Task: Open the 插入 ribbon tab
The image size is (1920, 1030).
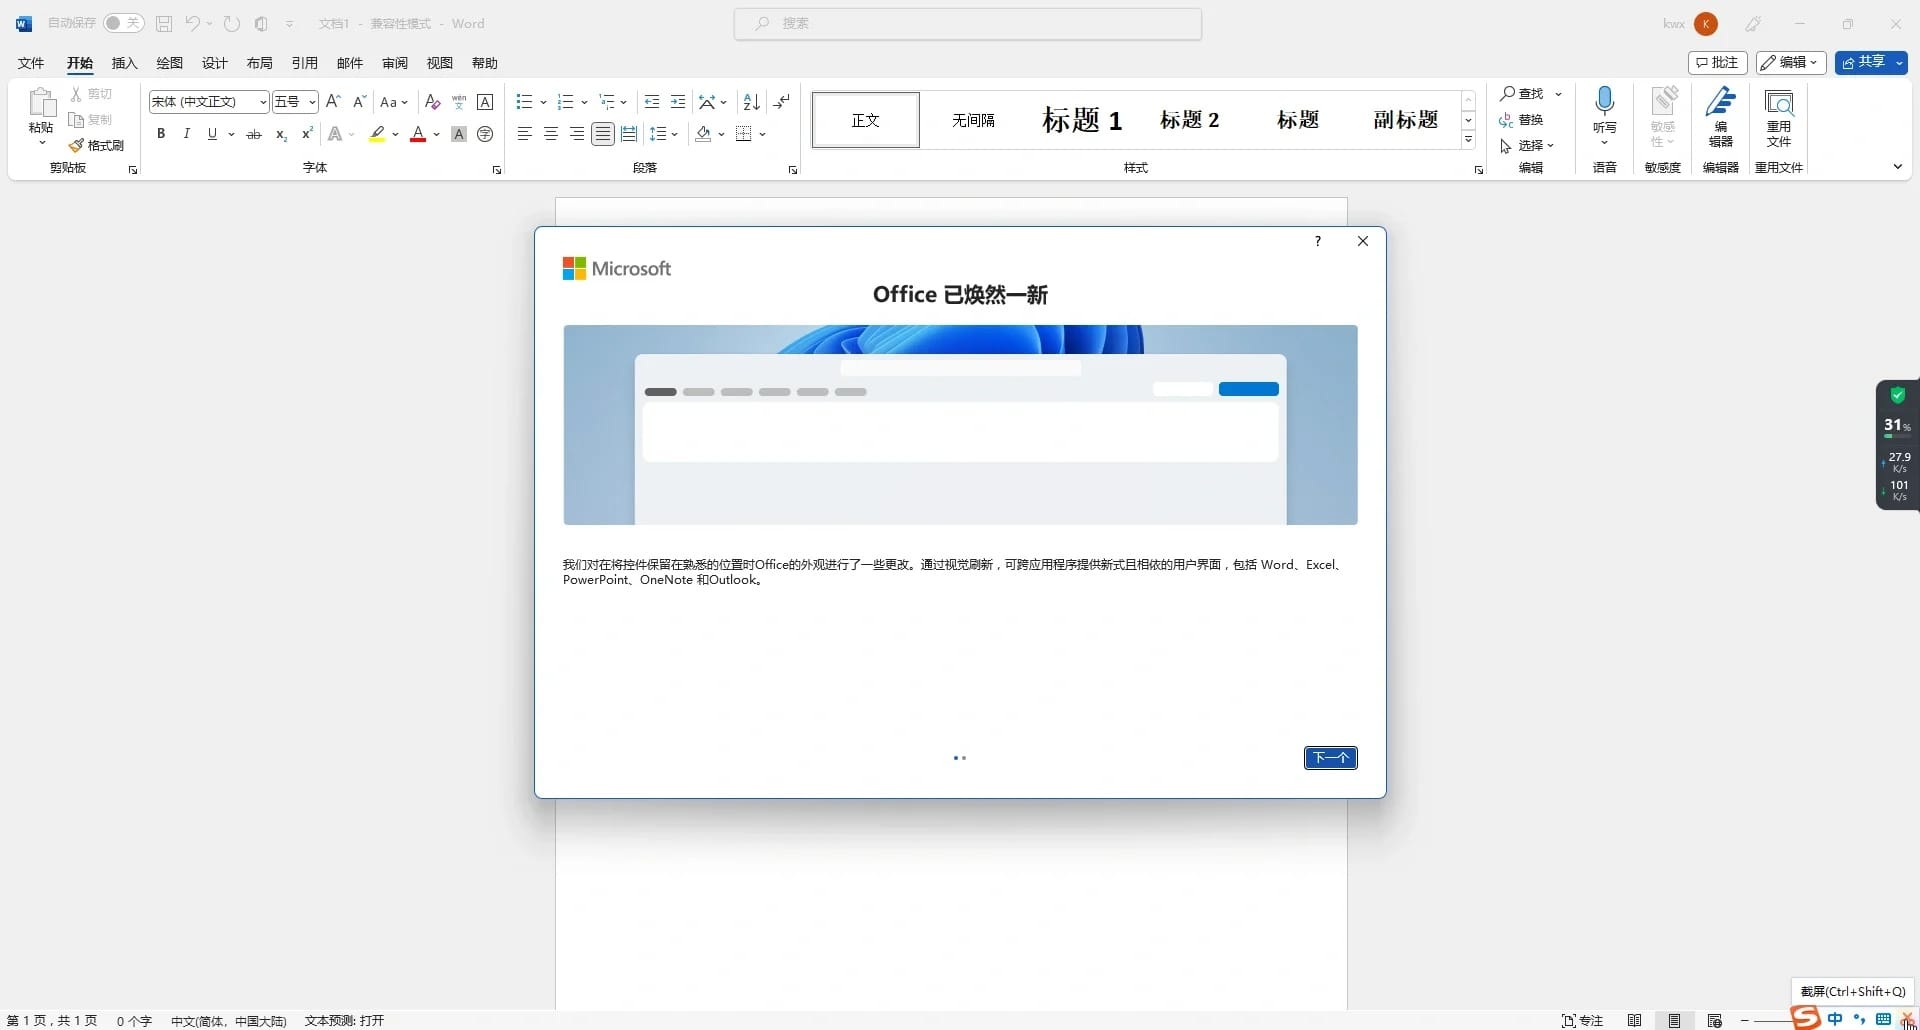Action: (124, 63)
